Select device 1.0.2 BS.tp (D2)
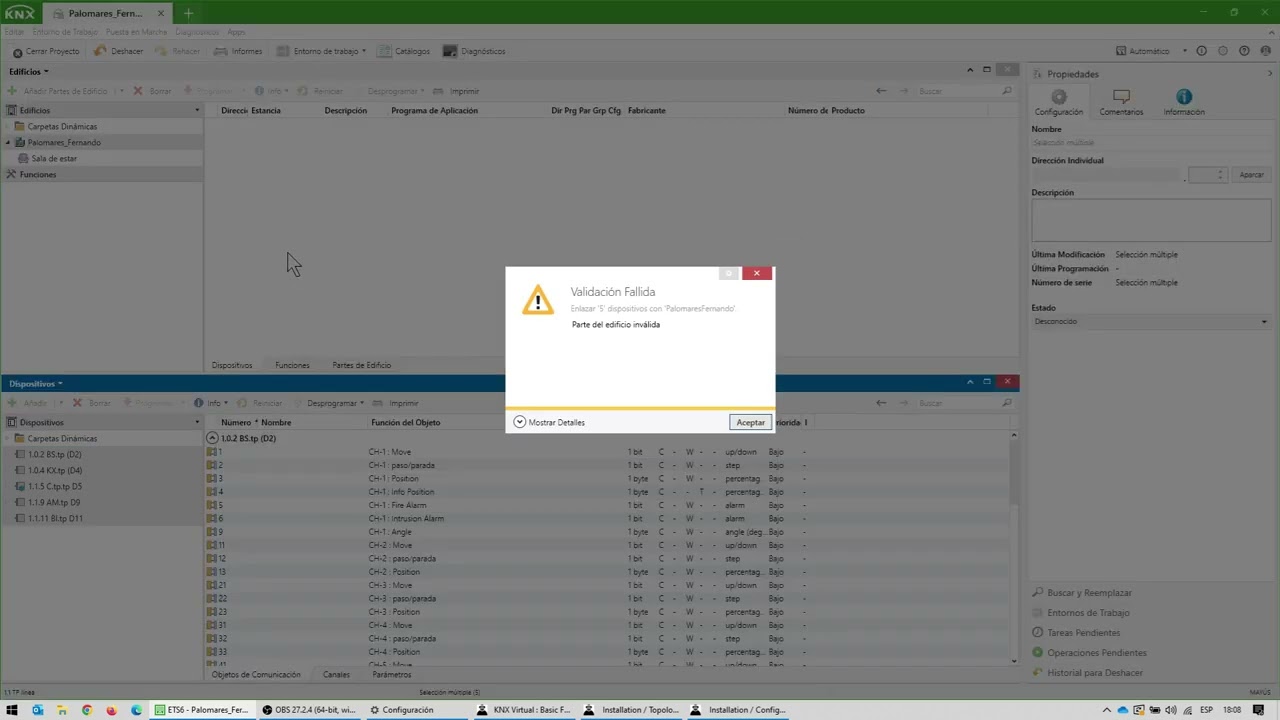1280x720 pixels. [x=54, y=454]
